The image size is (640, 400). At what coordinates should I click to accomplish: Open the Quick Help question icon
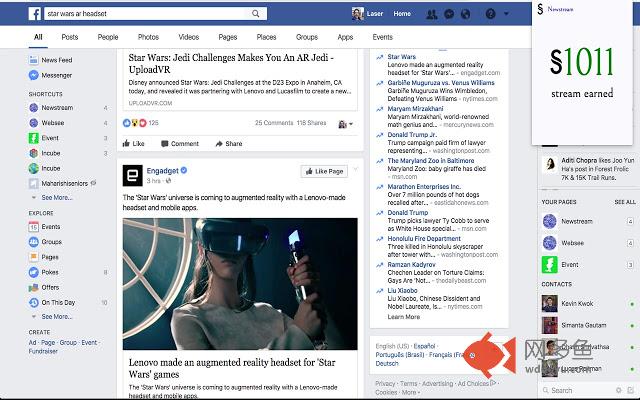click(490, 14)
